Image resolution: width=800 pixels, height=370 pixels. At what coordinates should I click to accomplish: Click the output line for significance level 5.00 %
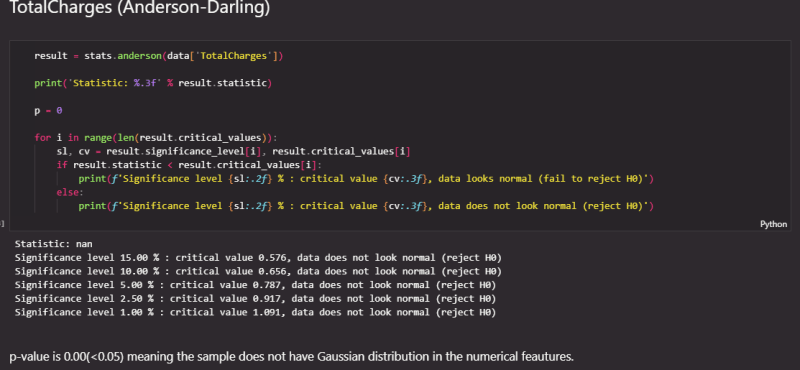pyautogui.click(x=255, y=285)
